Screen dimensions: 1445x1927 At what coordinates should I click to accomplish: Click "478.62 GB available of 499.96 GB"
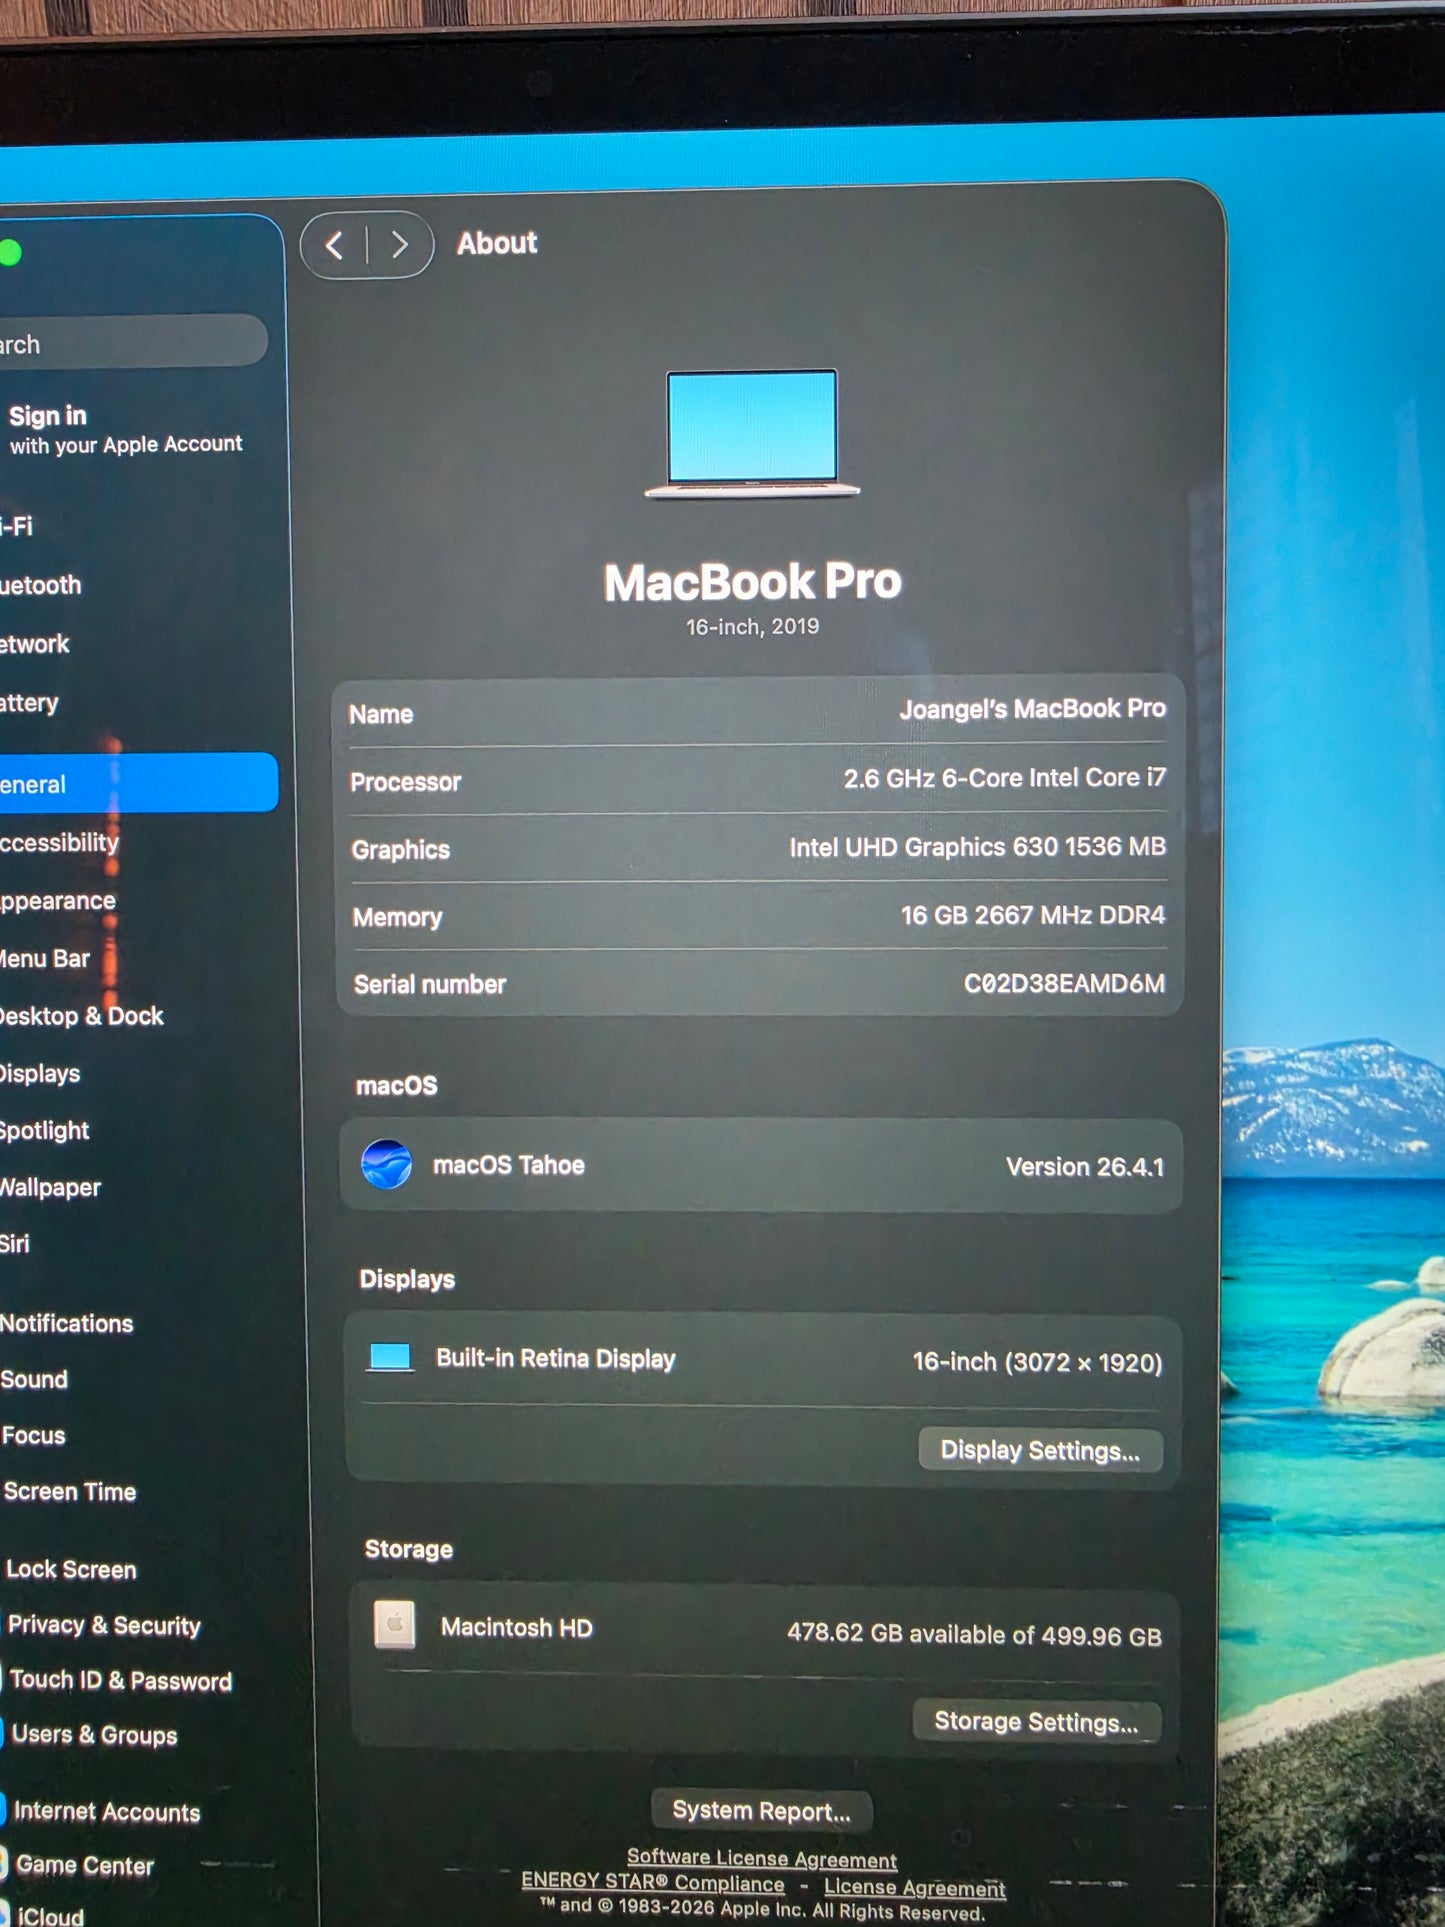click(974, 1634)
